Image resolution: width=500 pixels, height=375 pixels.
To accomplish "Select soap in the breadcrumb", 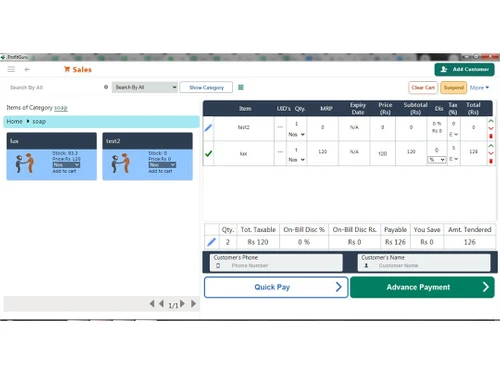I will (39, 121).
